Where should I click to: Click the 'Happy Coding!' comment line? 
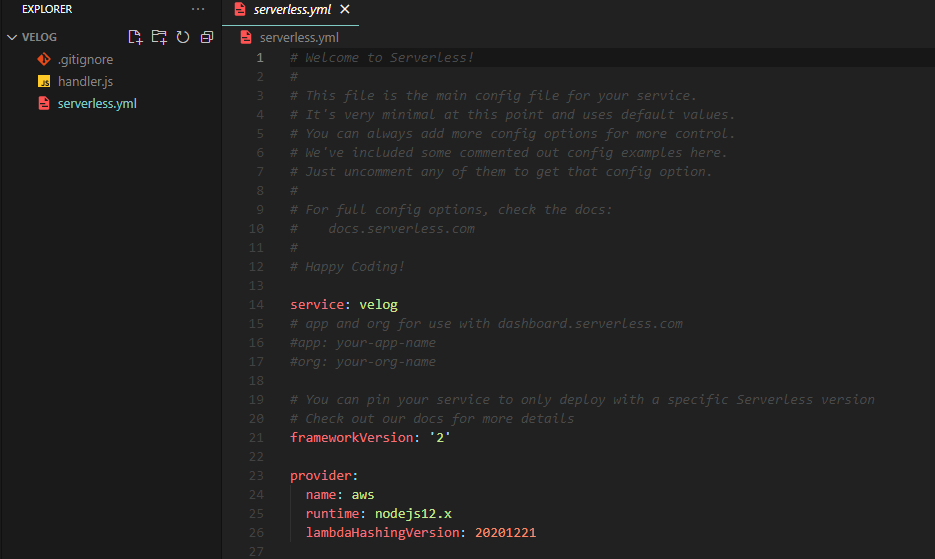click(348, 267)
